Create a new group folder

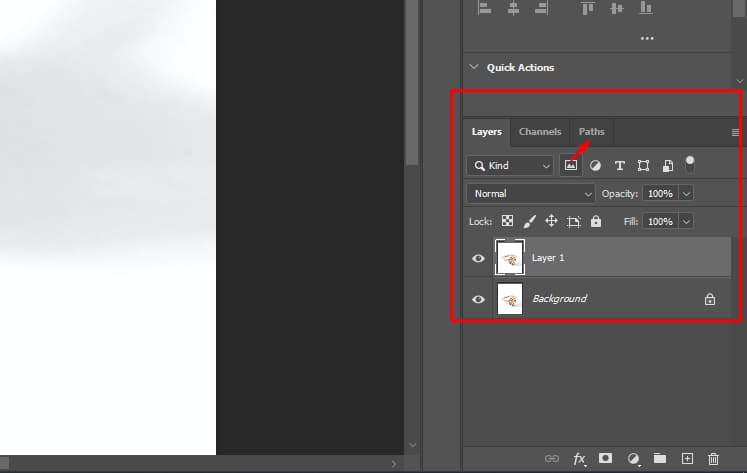click(x=660, y=458)
